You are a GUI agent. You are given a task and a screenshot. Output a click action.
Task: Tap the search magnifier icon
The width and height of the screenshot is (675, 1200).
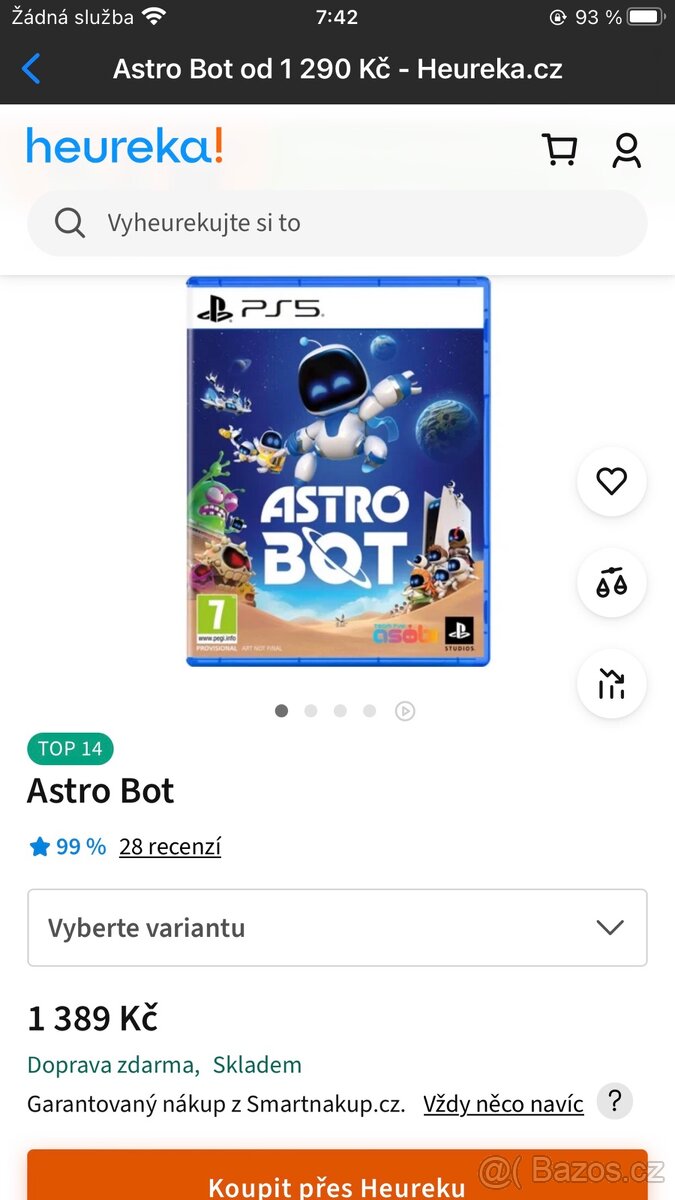pyautogui.click(x=70, y=222)
